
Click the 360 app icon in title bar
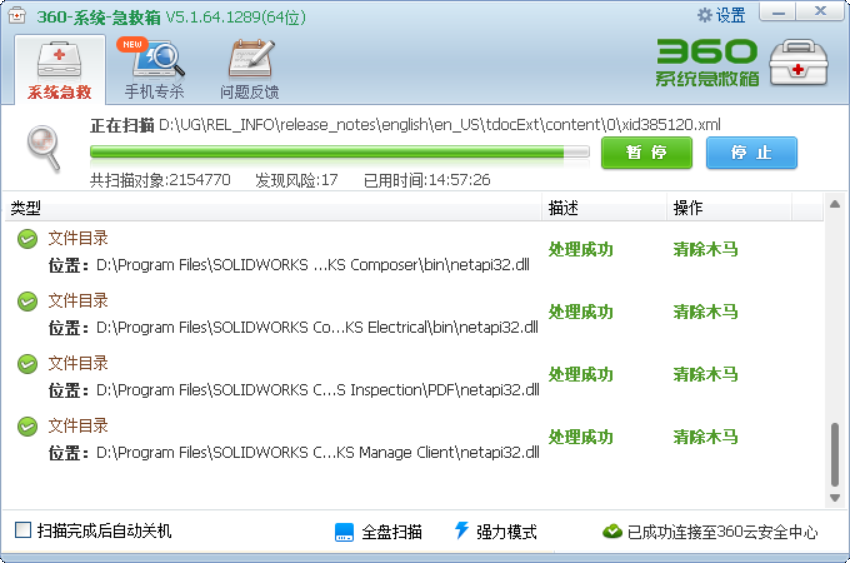(17, 16)
